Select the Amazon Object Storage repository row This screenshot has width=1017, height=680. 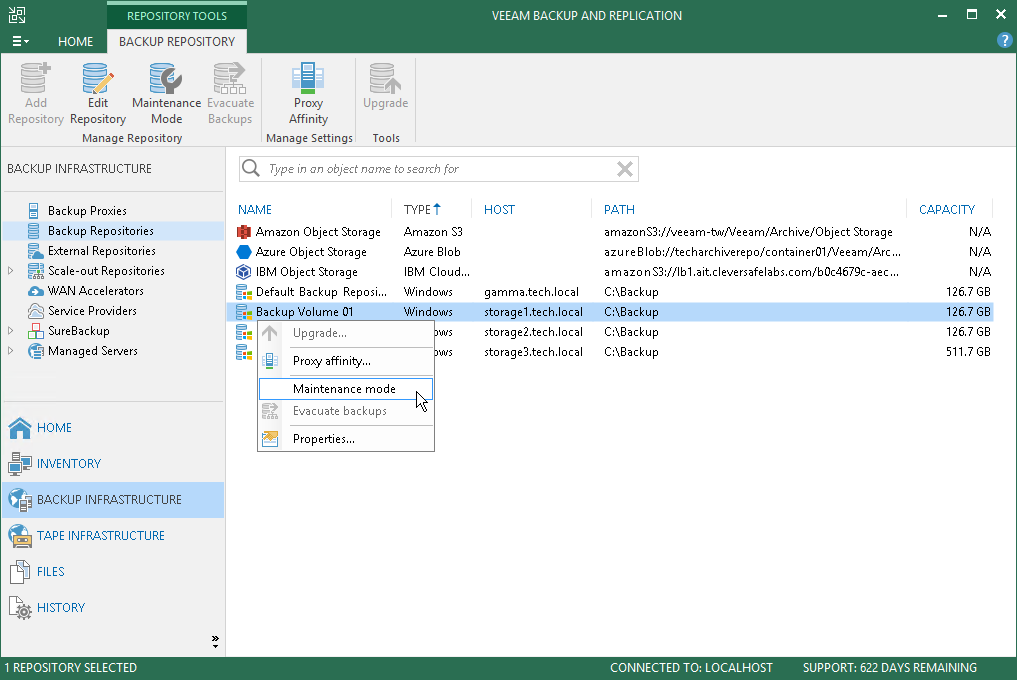coord(318,232)
